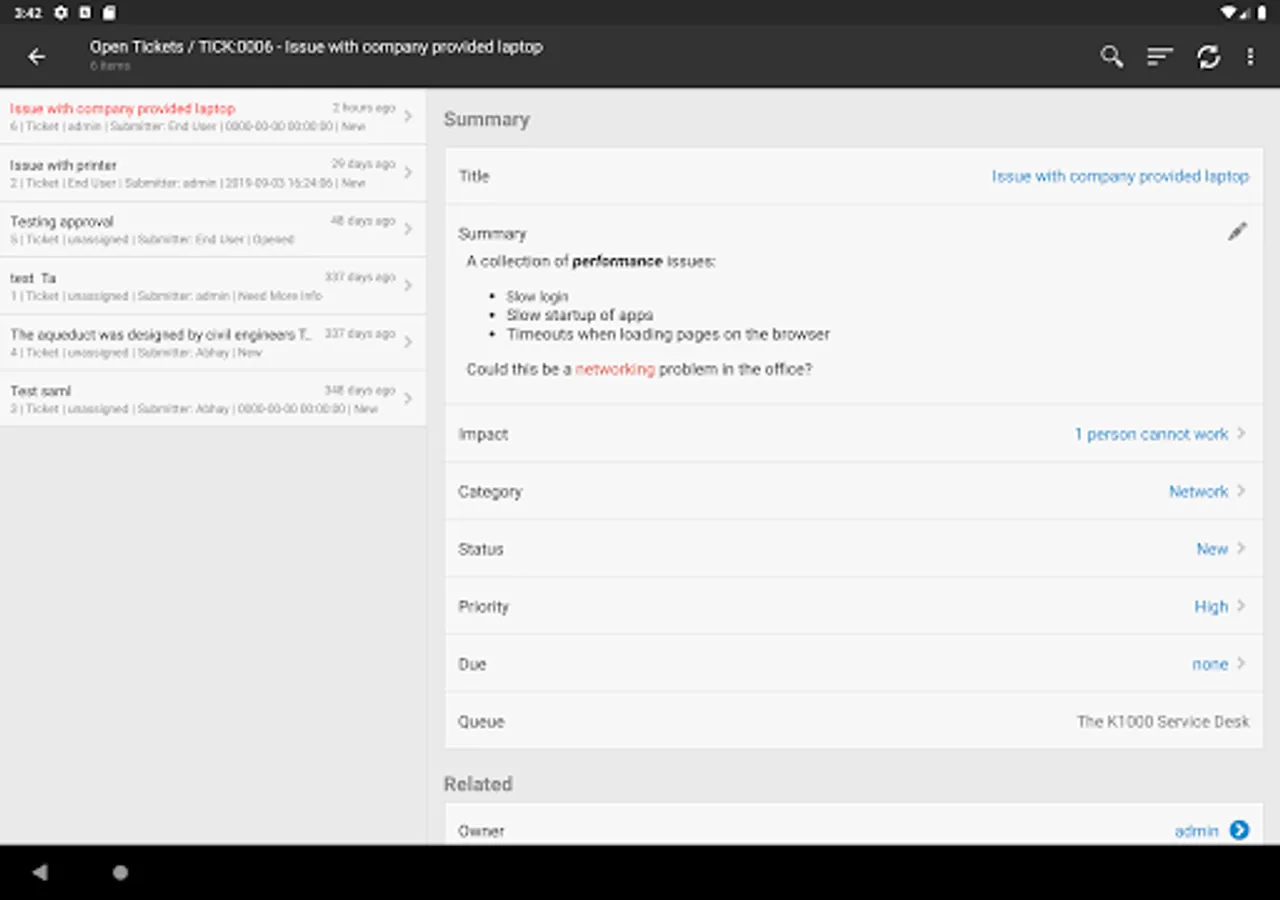The width and height of the screenshot is (1280, 900).
Task: Open the sort/filter lines icon
Action: pos(1160,57)
